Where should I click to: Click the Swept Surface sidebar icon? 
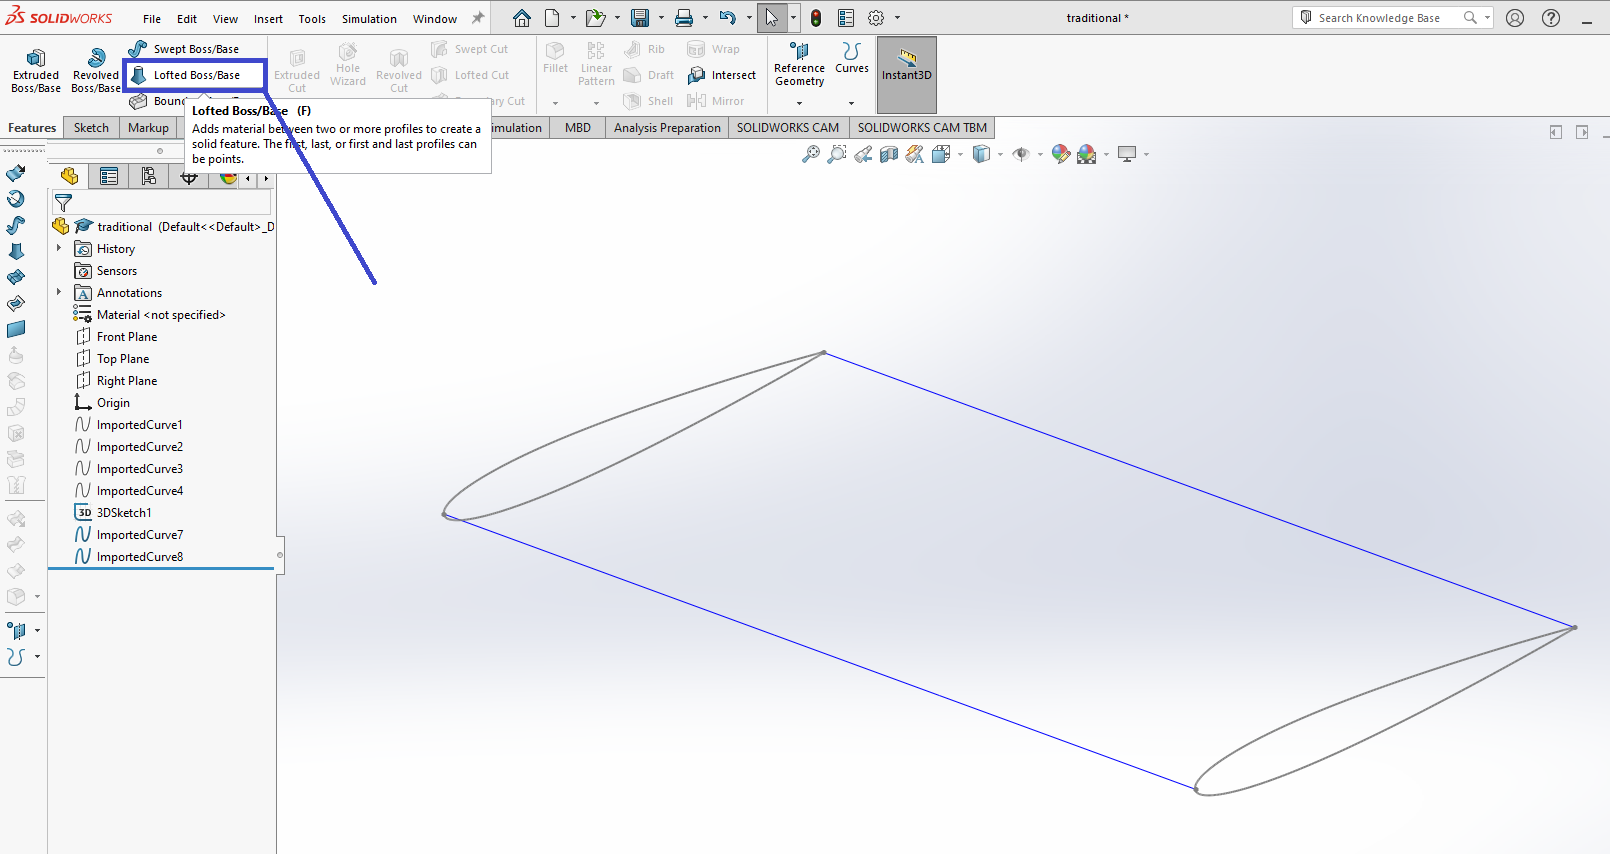pyautogui.click(x=16, y=226)
